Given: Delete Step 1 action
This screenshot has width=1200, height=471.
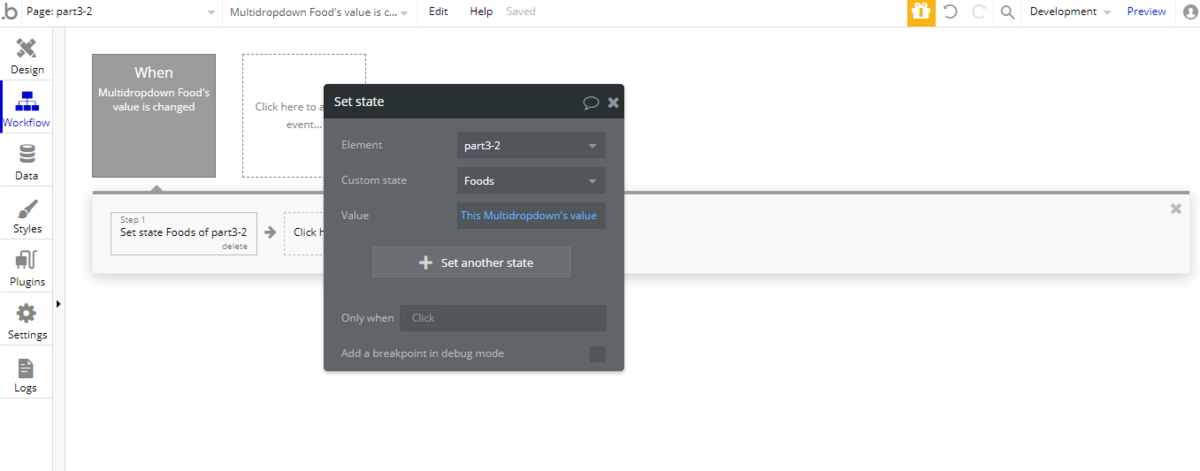Looking at the screenshot, I should tap(234, 246).
